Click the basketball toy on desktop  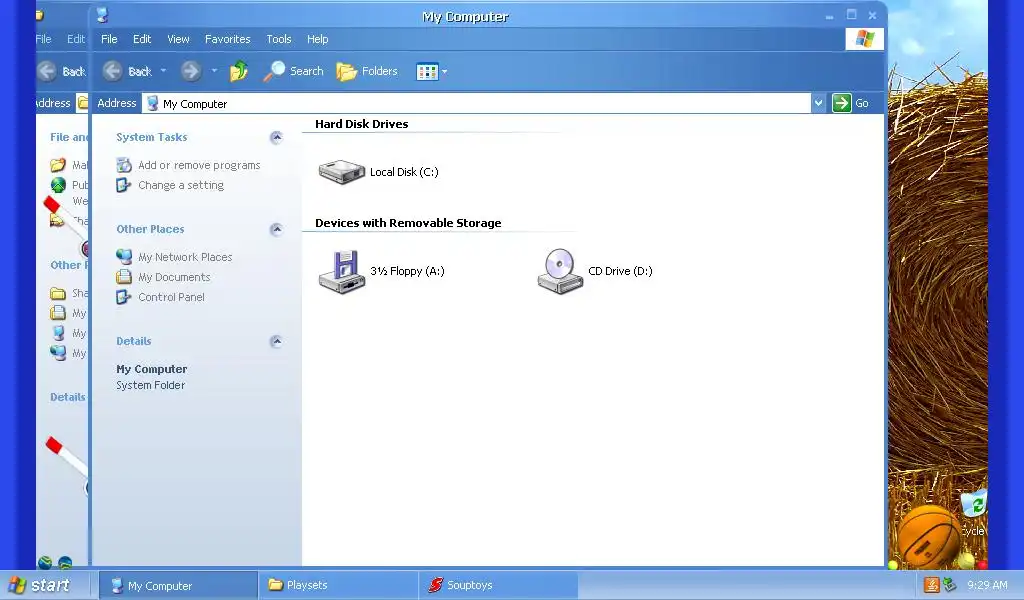point(927,537)
